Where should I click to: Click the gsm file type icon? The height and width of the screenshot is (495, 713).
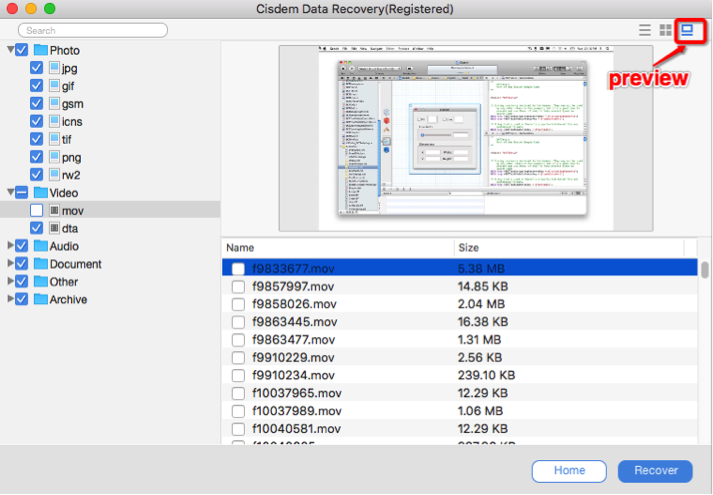[54, 103]
